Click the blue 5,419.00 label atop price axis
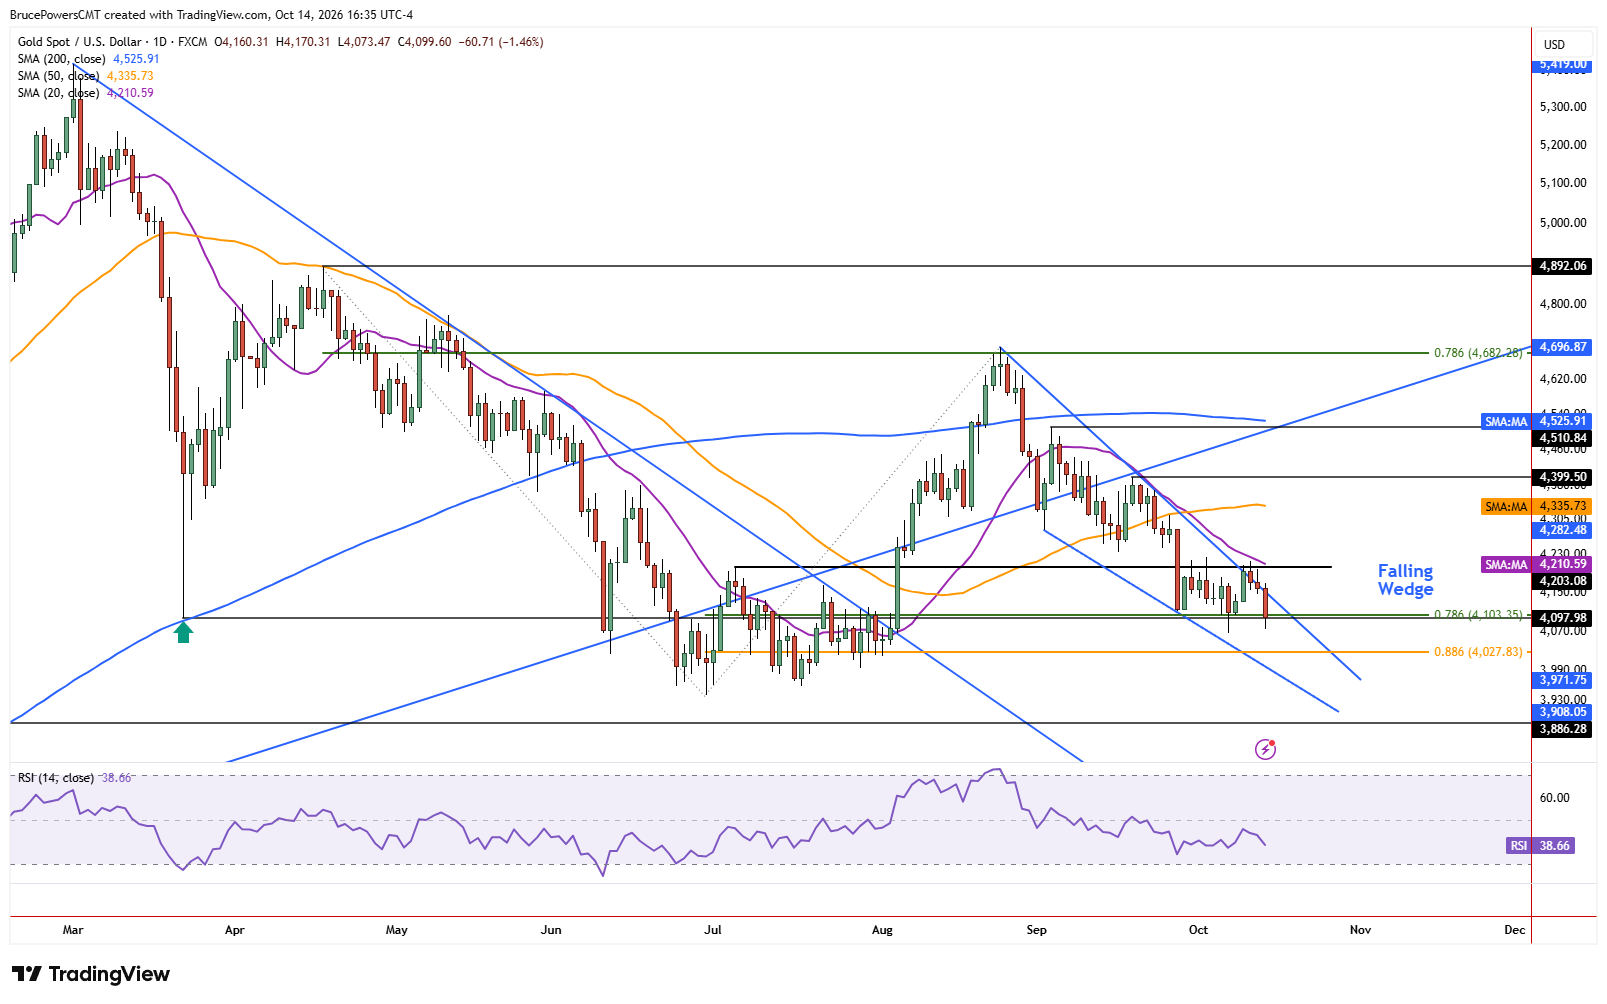Viewport: 1607px width, 1004px height. [1562, 65]
